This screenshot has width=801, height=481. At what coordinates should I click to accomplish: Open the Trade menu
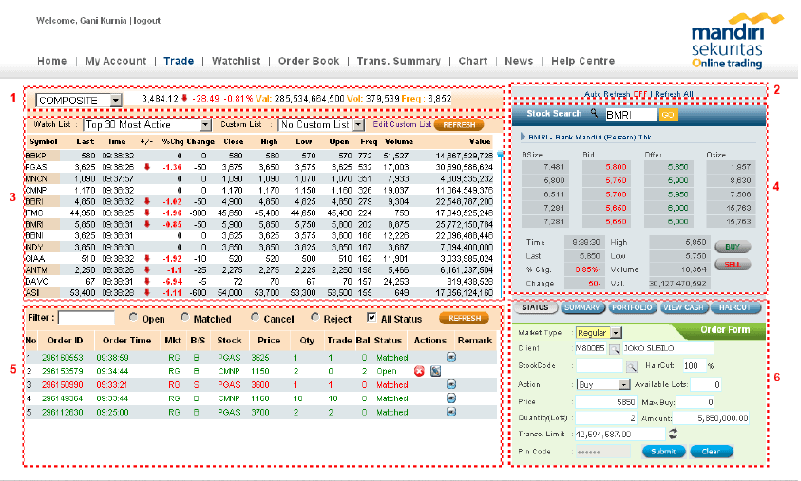179,61
